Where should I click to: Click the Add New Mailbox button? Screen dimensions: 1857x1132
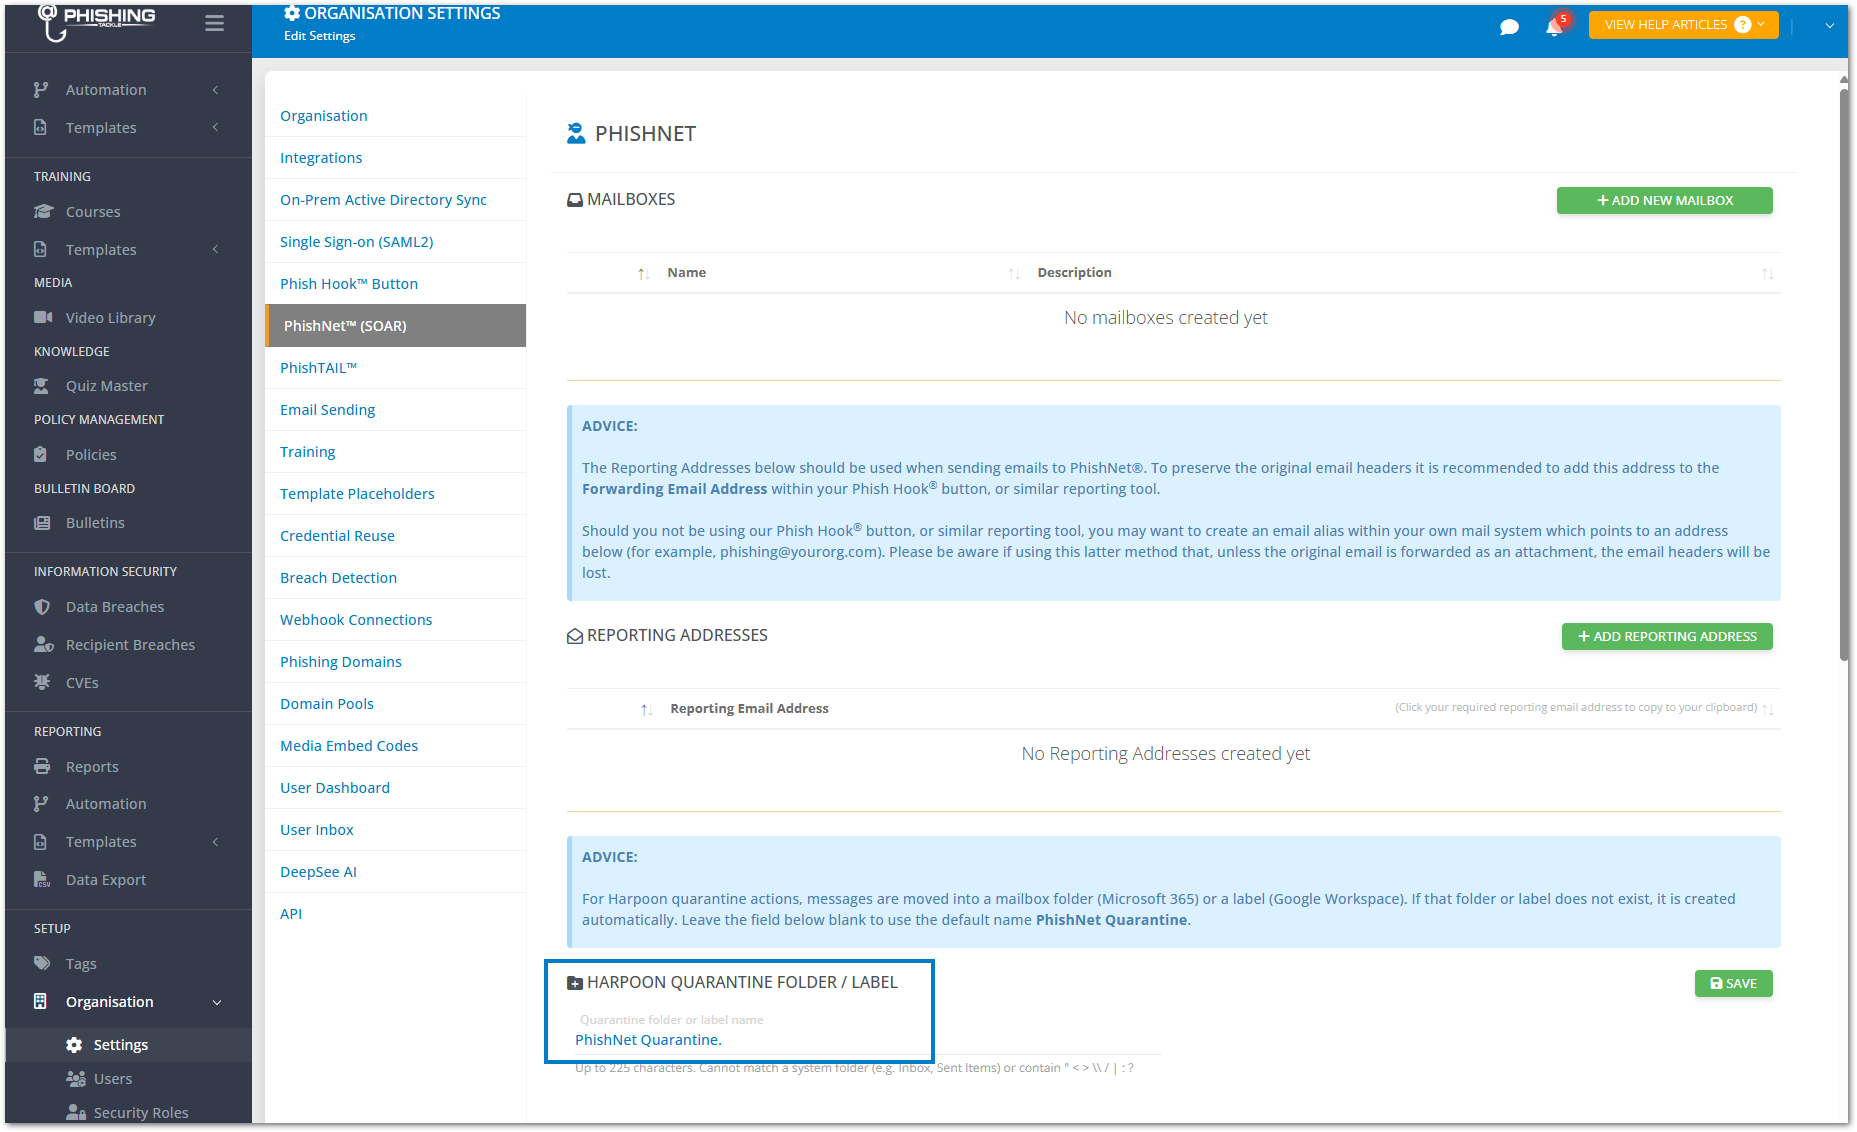pos(1664,201)
